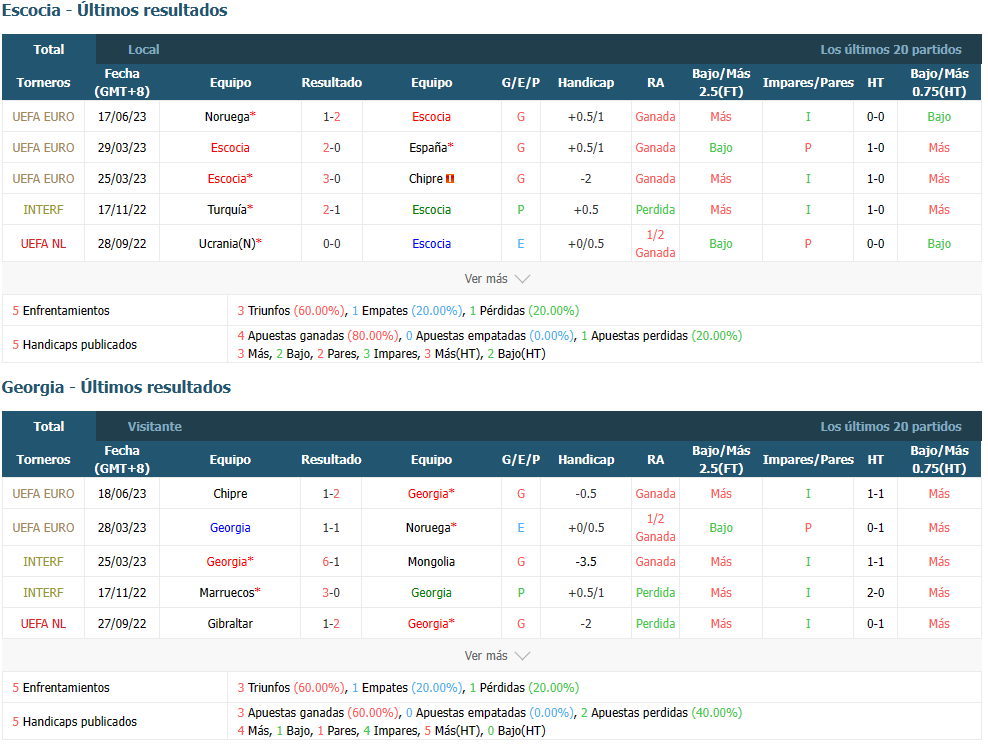Click the 0-0 result of Ucrania vs Escocia
This screenshot has width=988, height=744.
[331, 244]
